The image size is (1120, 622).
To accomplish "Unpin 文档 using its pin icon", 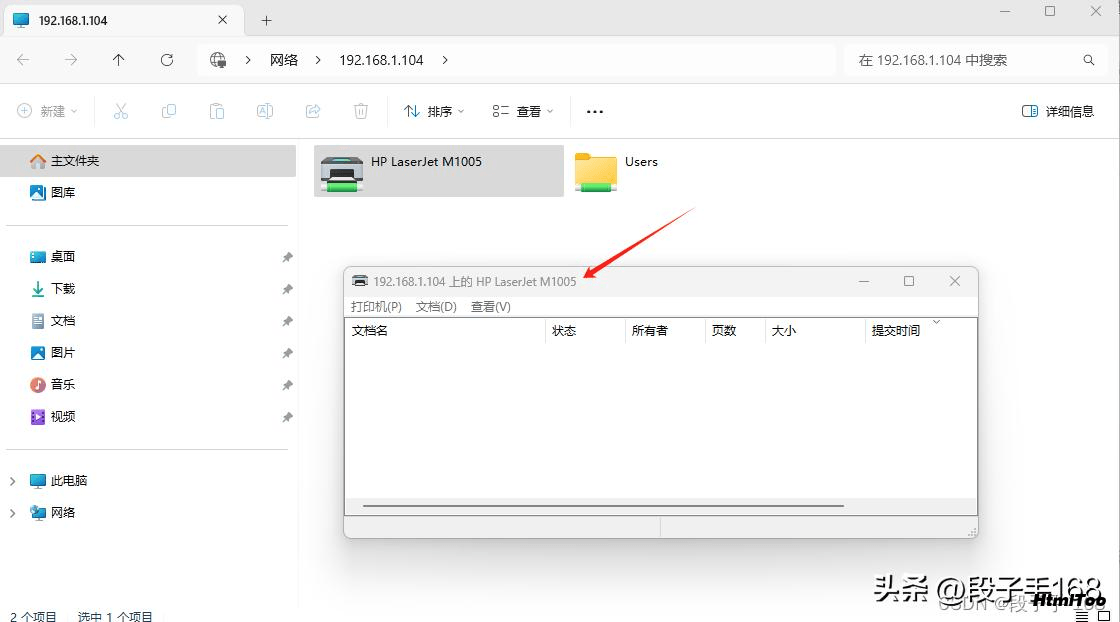I will 287,321.
